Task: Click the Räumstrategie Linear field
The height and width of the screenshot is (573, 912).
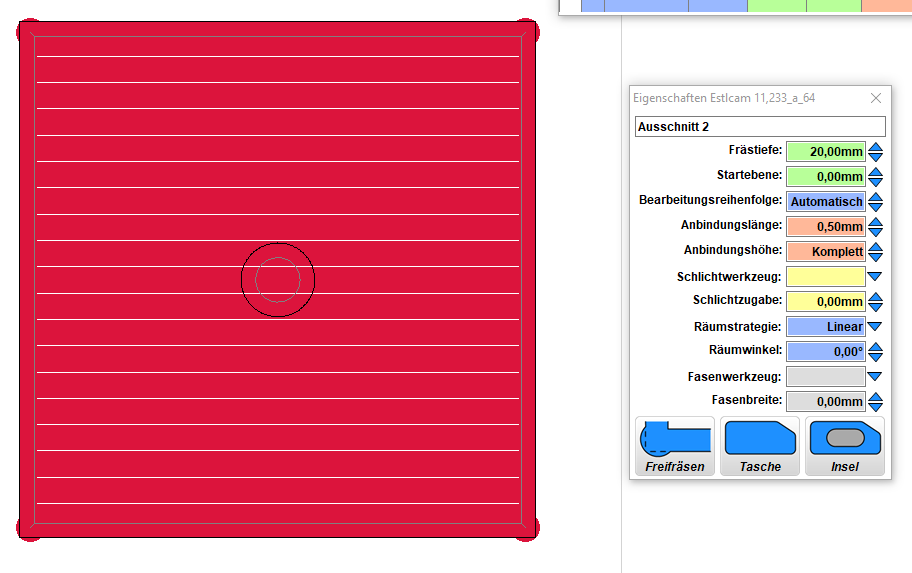Action: pyautogui.click(x=825, y=326)
